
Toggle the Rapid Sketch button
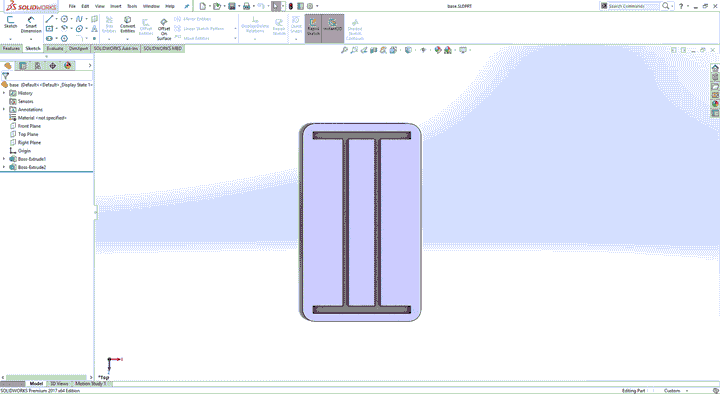point(313,28)
